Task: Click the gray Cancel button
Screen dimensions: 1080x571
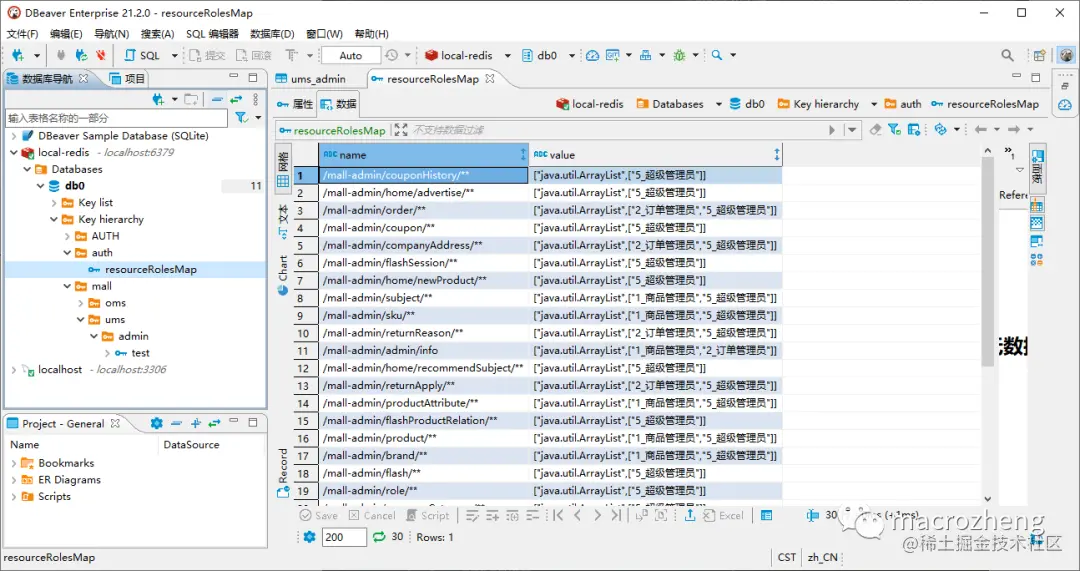Action: pos(372,515)
